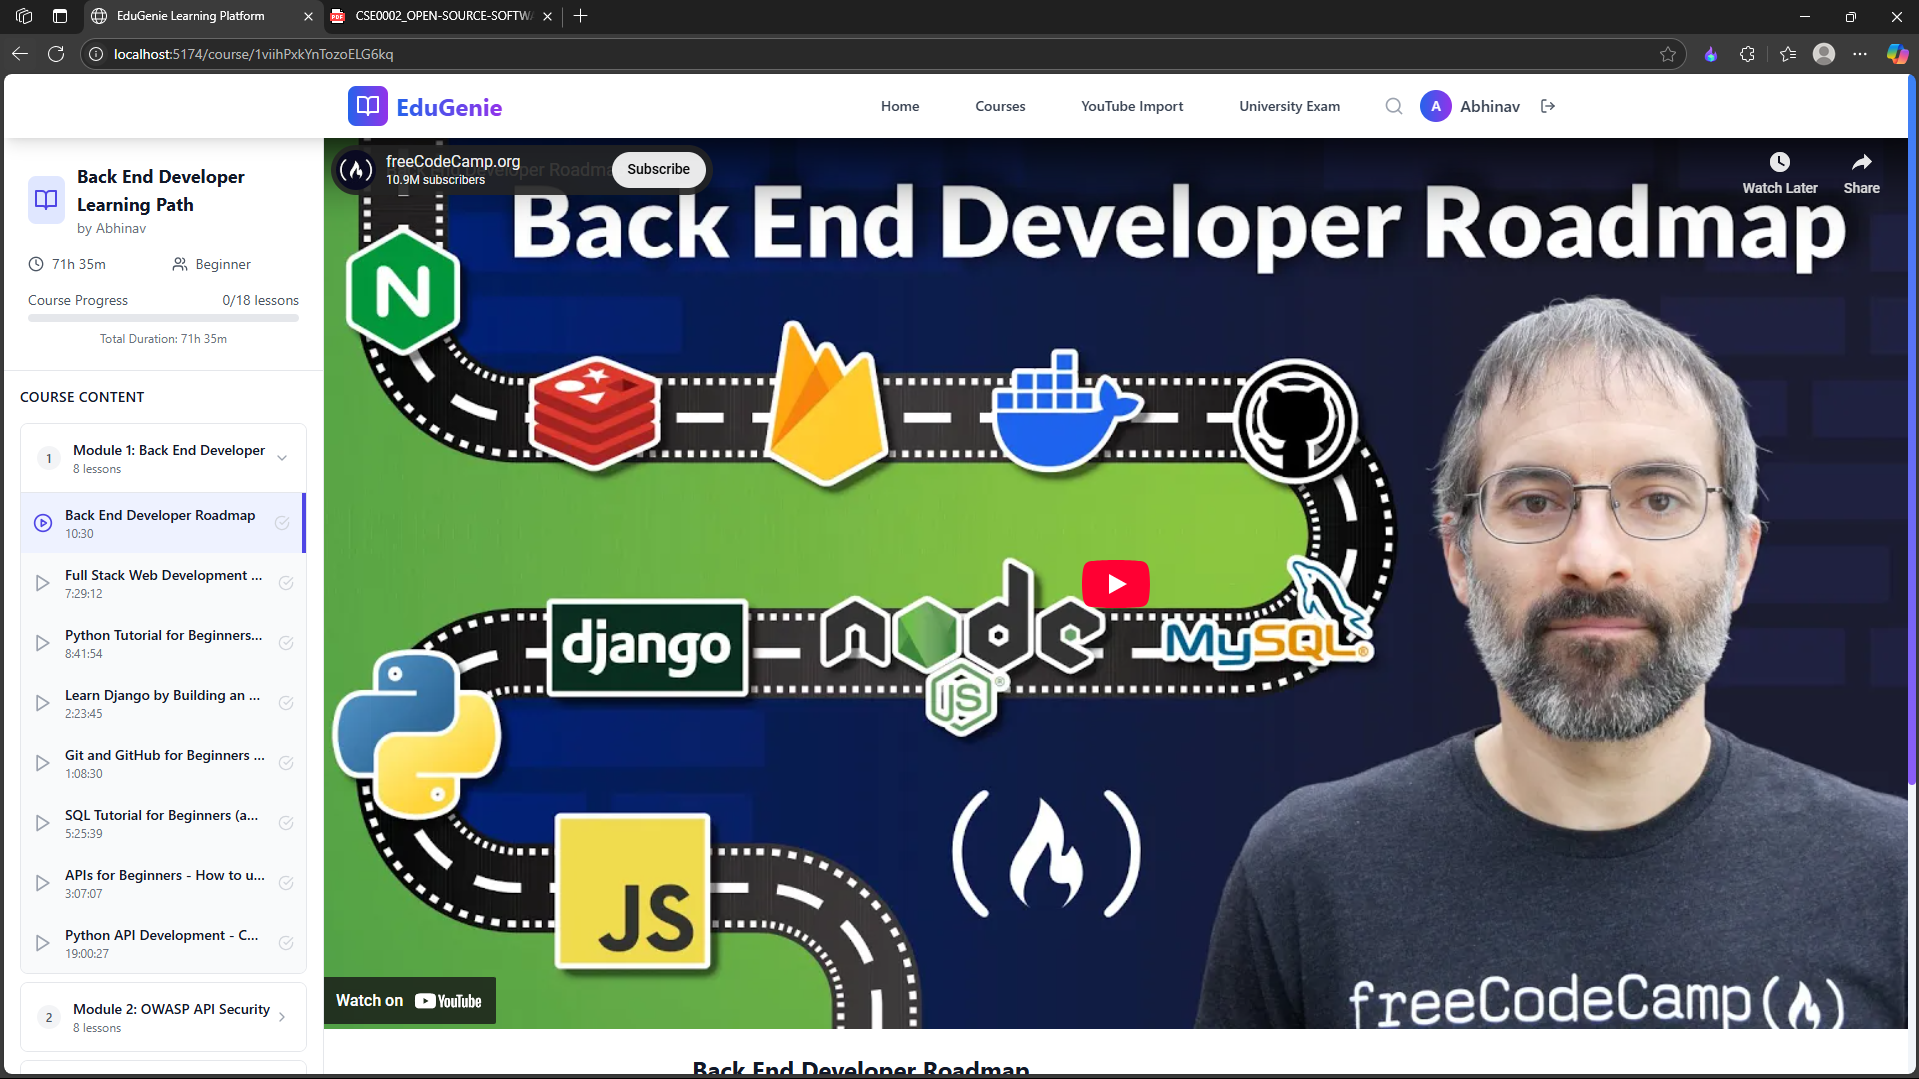Click play icon for Git and GitHub lesson
1919x1079 pixels.
(x=43, y=763)
